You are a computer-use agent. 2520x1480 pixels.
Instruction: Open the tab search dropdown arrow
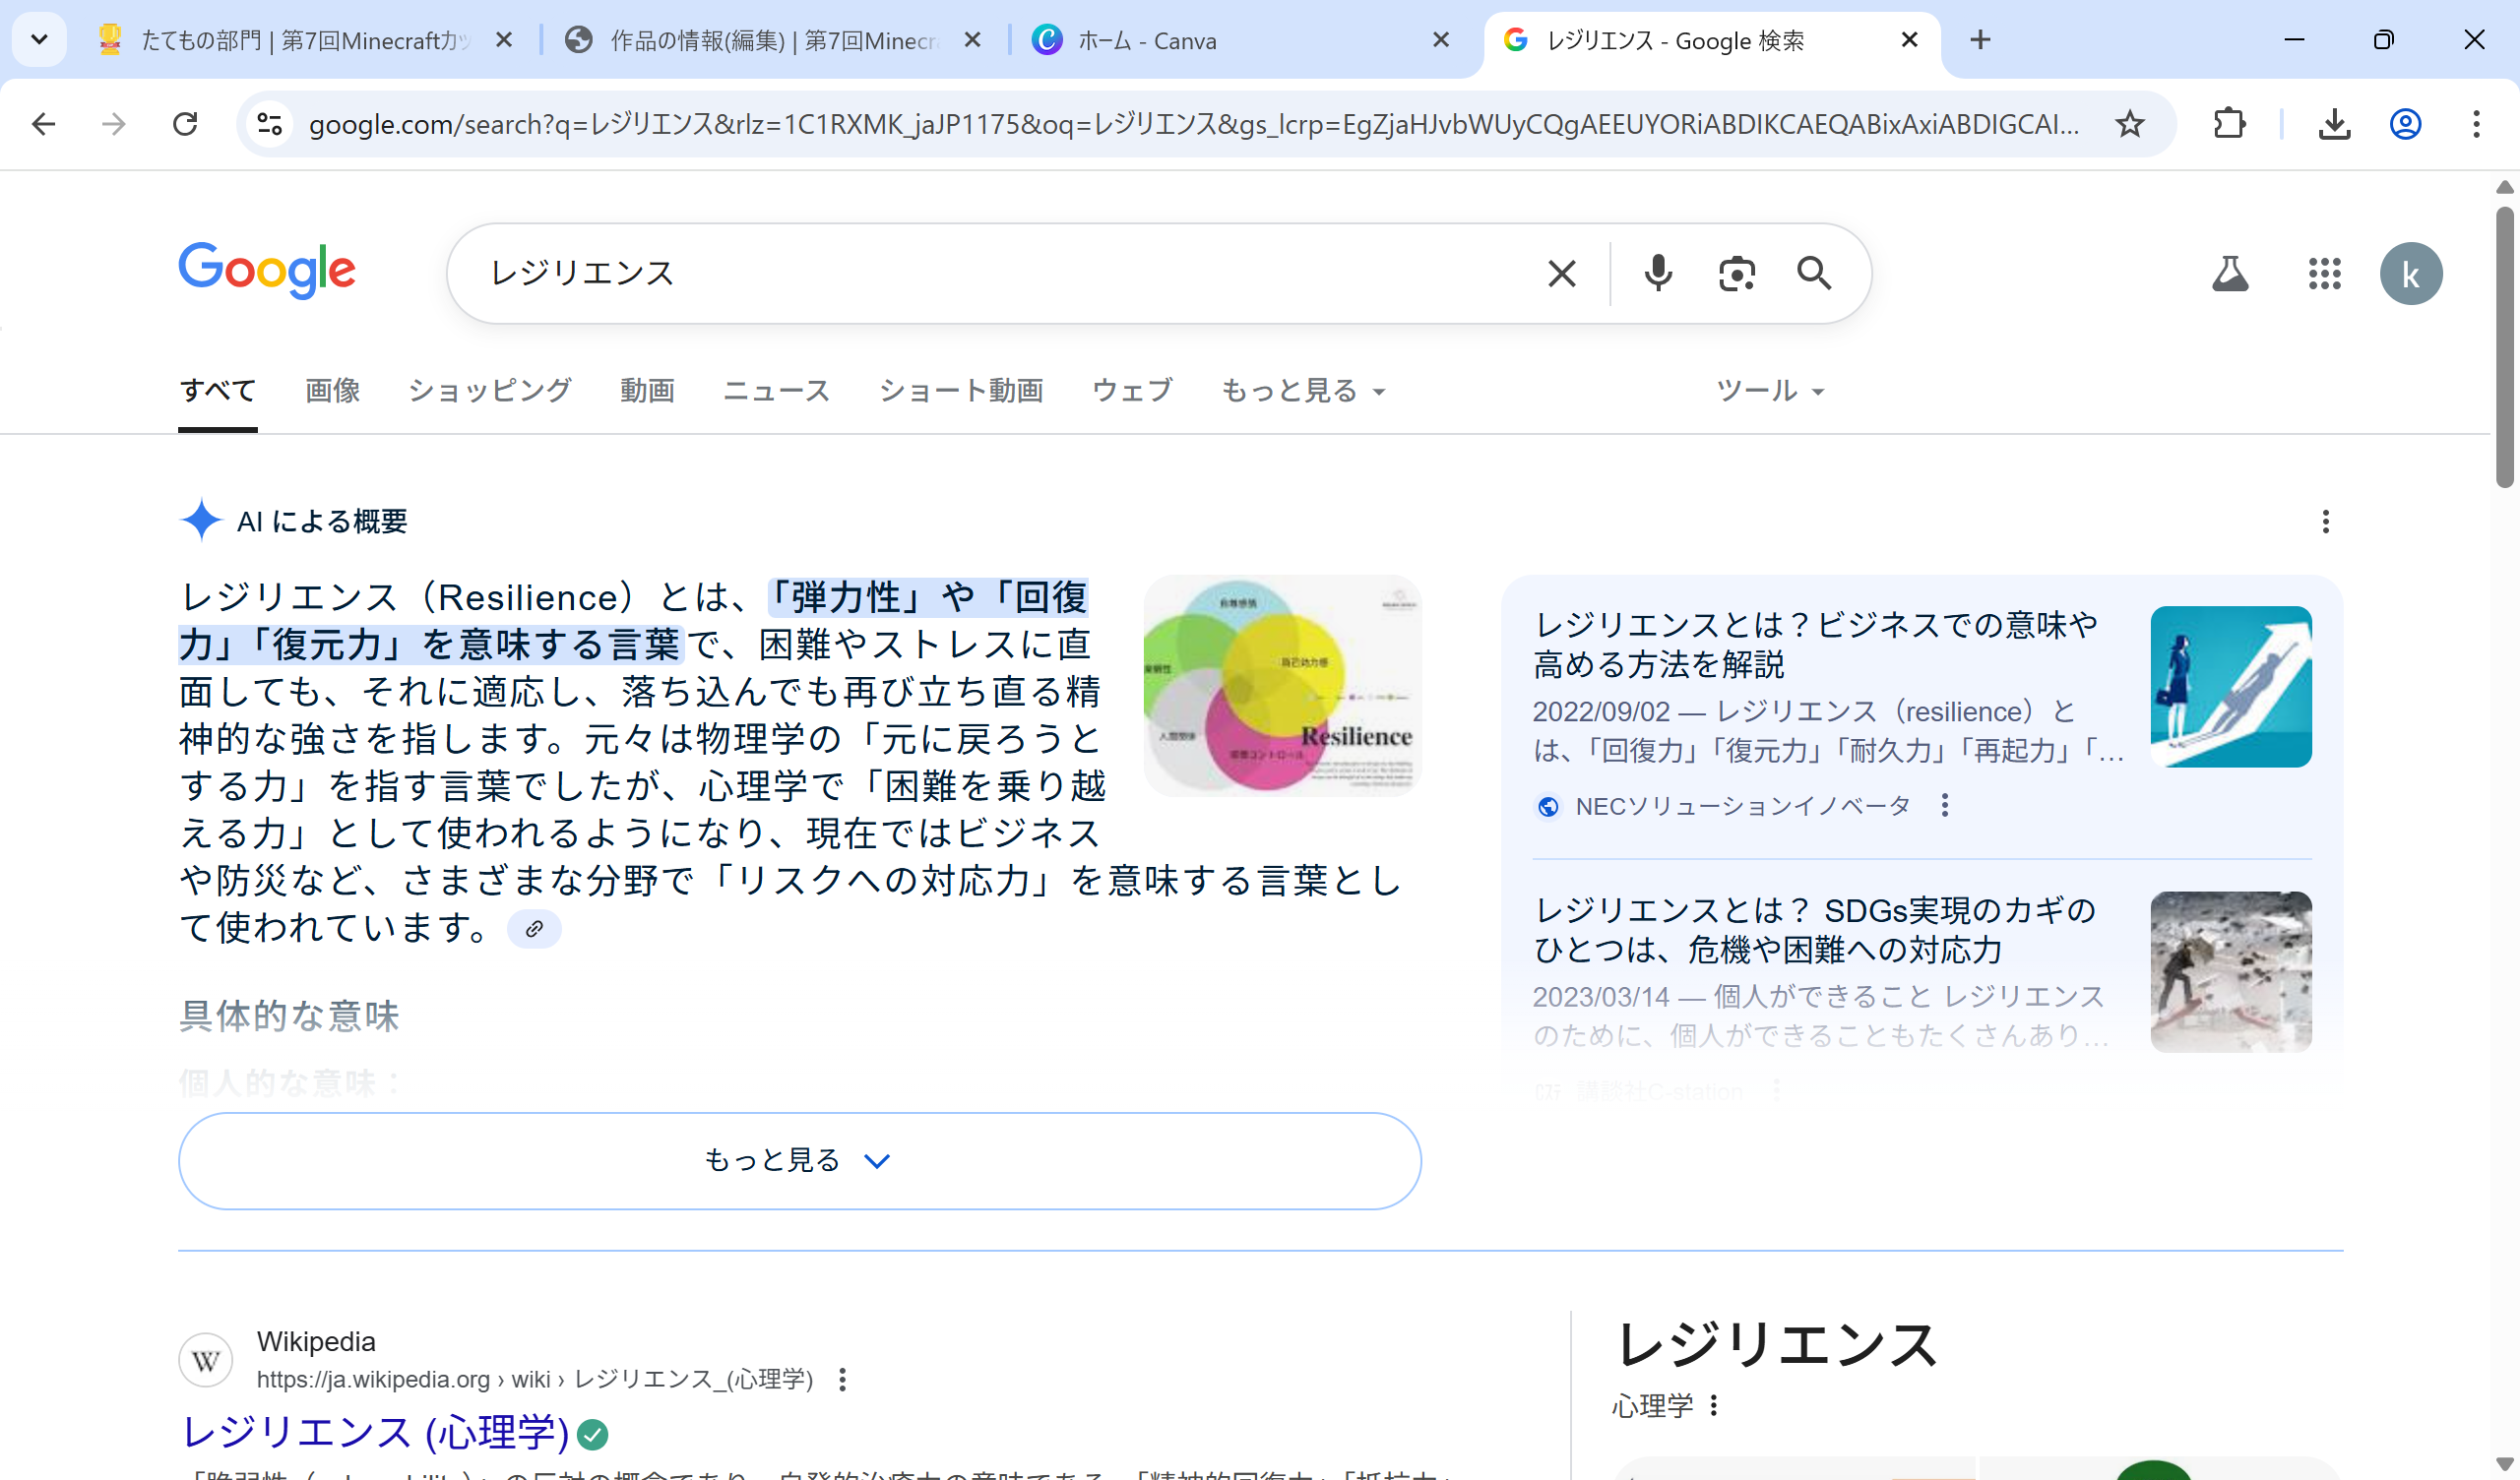coord(39,40)
